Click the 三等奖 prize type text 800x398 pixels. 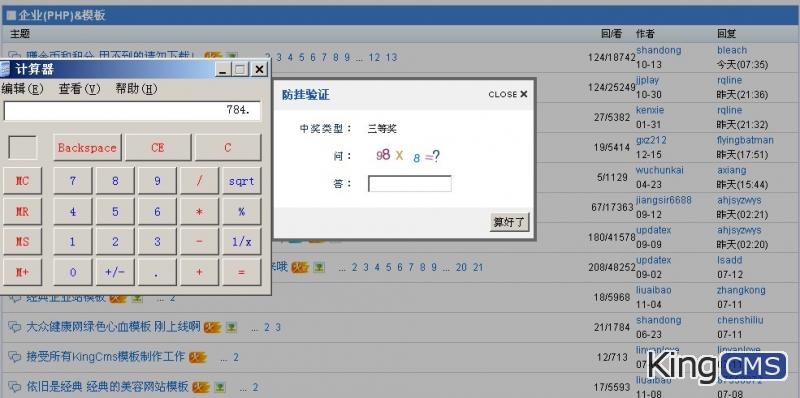click(x=382, y=129)
